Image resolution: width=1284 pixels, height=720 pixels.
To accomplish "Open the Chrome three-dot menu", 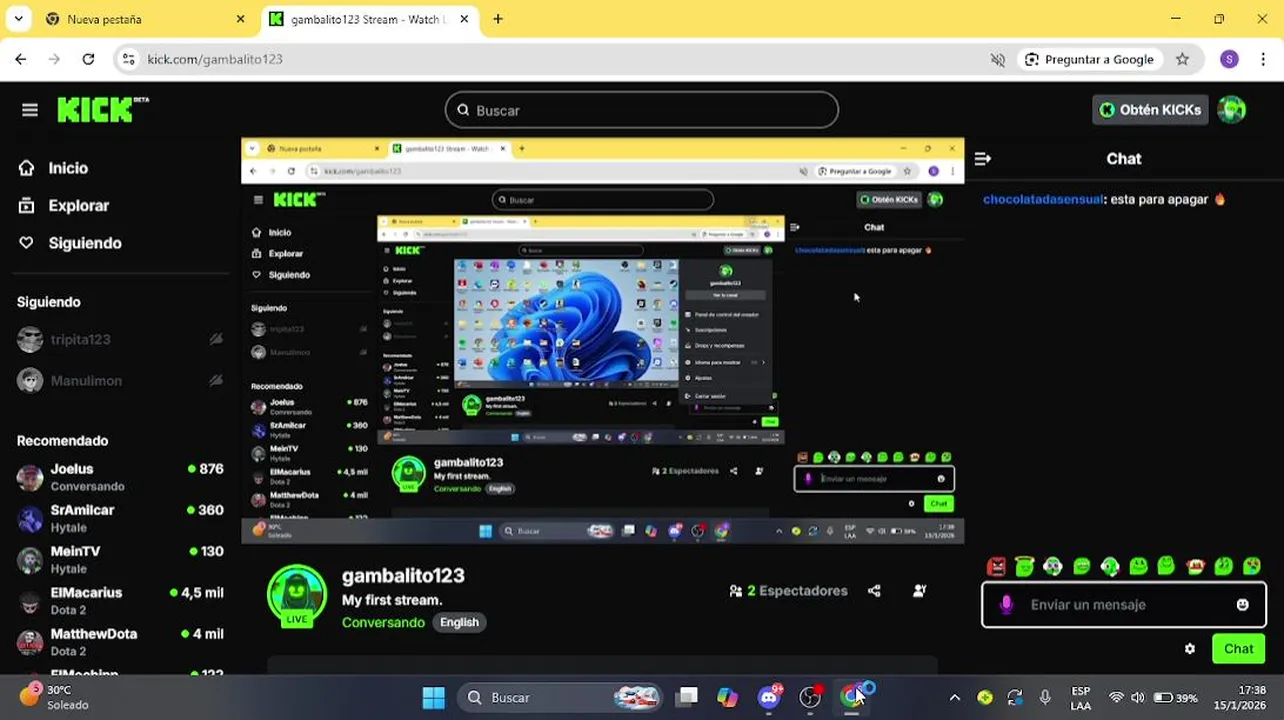I will pyautogui.click(x=1263, y=59).
